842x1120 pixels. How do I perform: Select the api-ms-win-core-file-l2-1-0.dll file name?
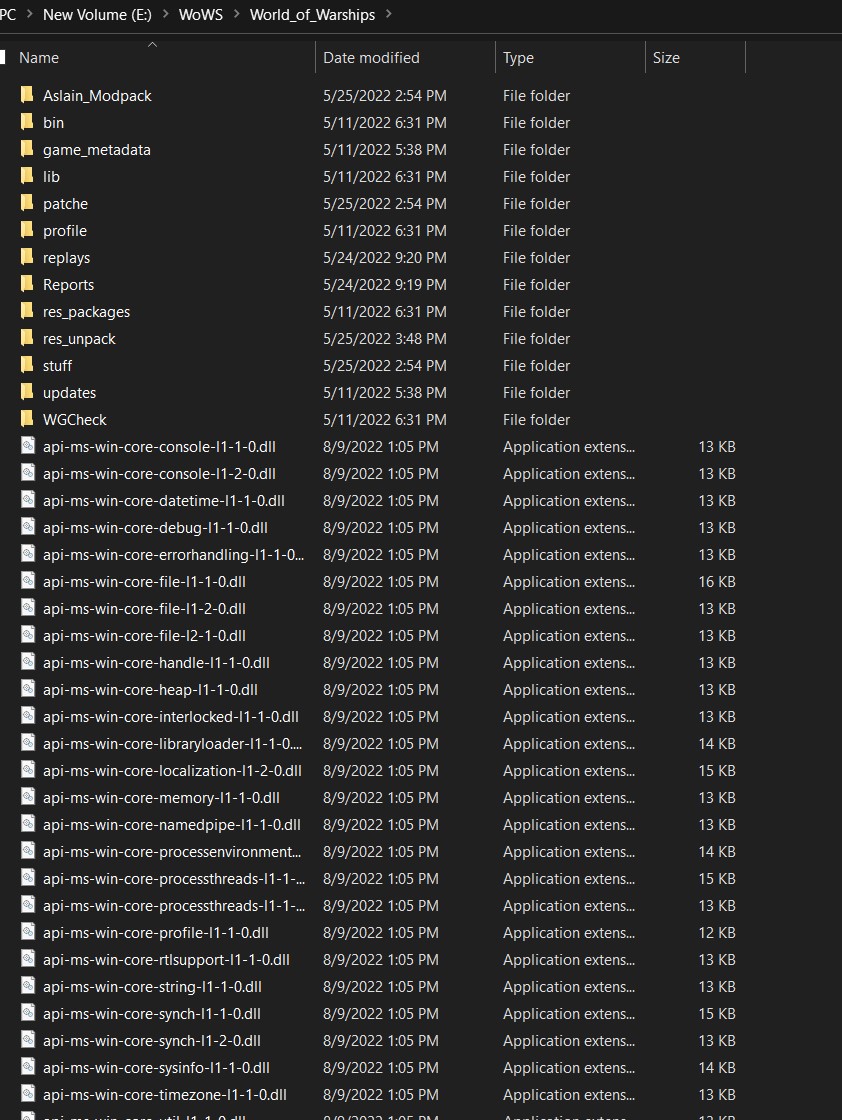144,636
